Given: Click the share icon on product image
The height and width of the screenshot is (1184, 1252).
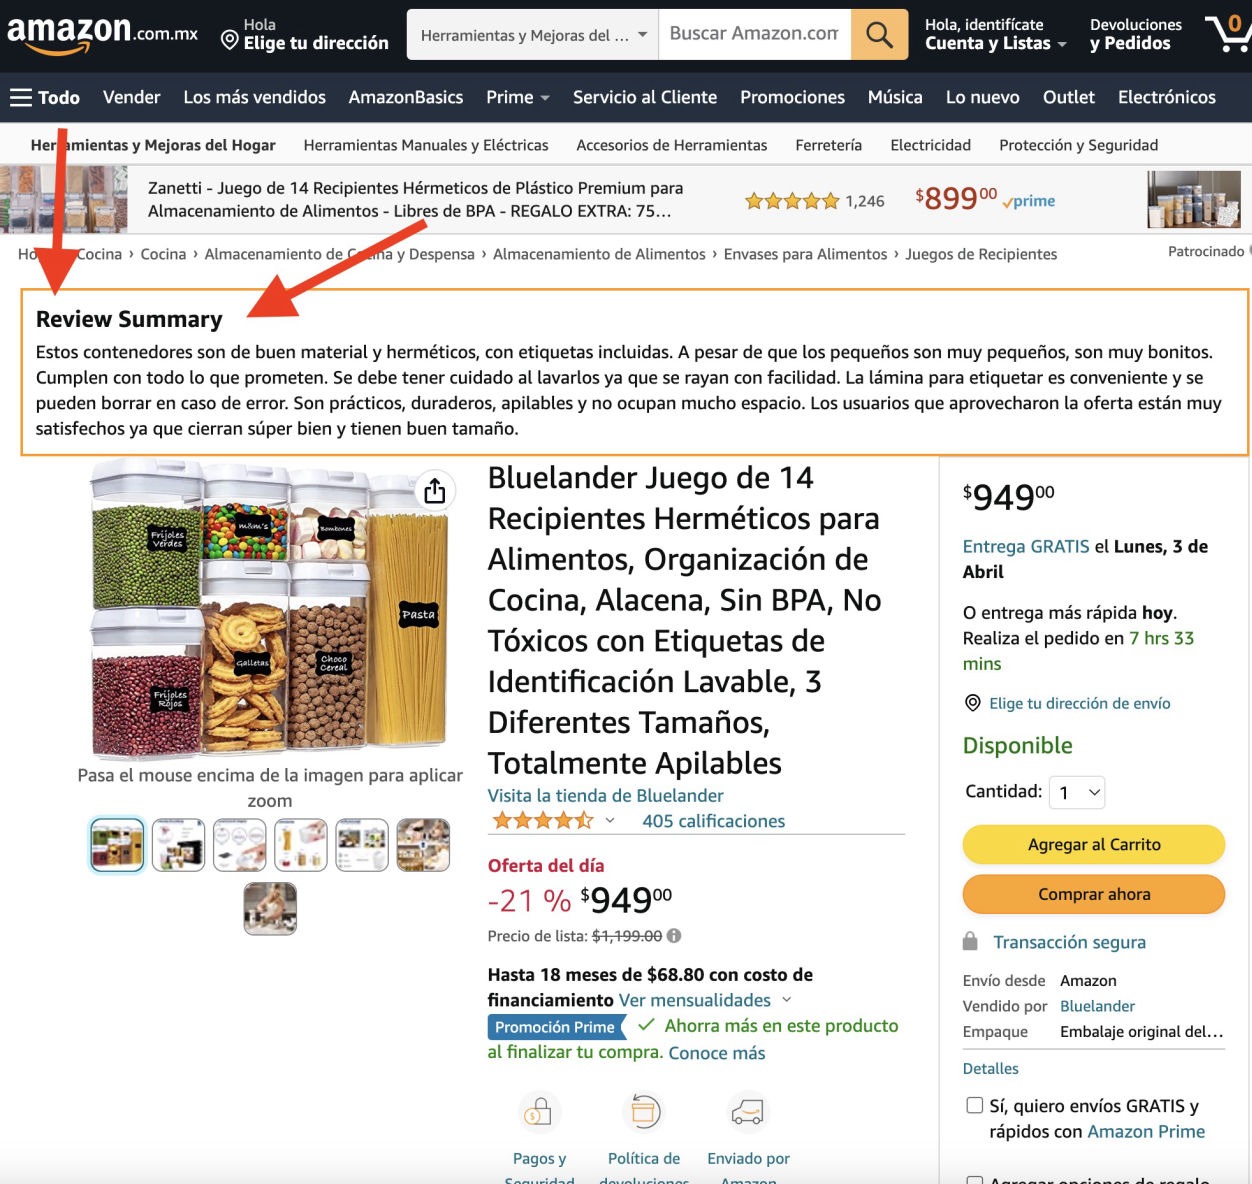Looking at the screenshot, I should pyautogui.click(x=435, y=491).
